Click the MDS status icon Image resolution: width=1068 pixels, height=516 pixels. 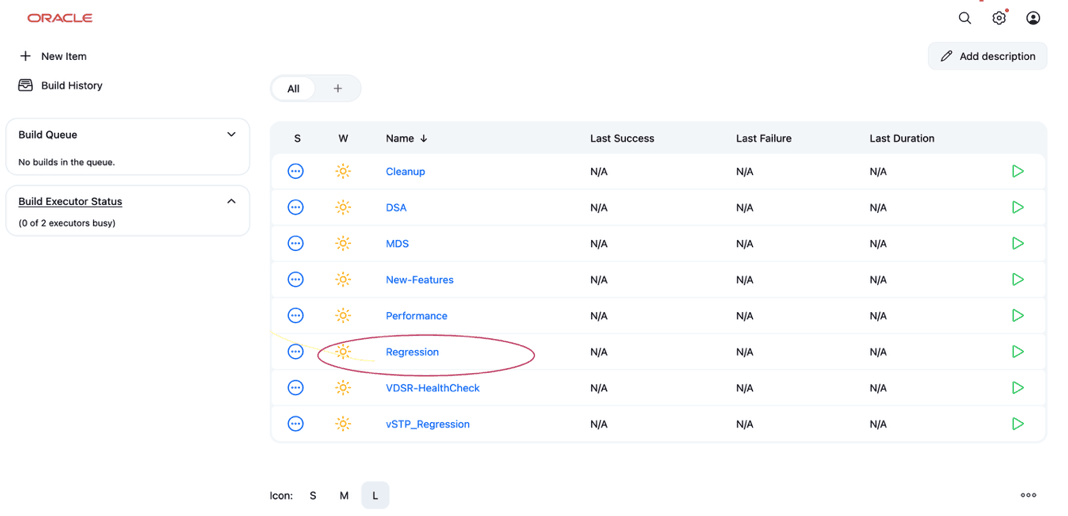click(x=296, y=244)
